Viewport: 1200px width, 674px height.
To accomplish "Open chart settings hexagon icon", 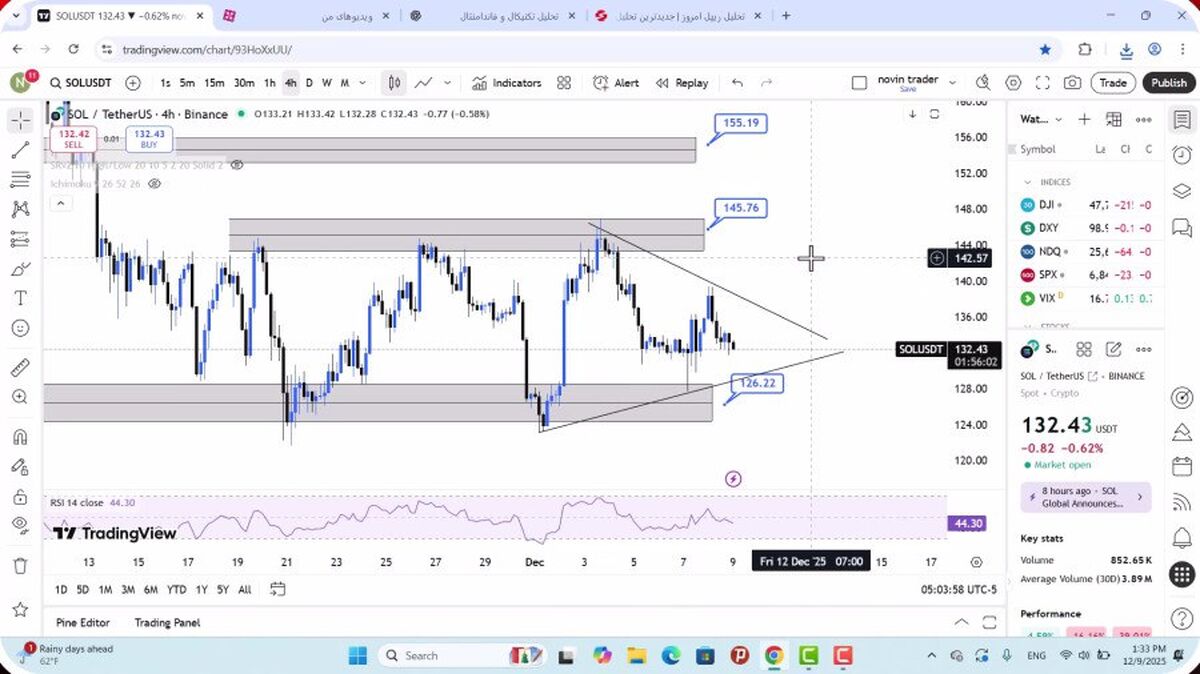I will point(1013,83).
